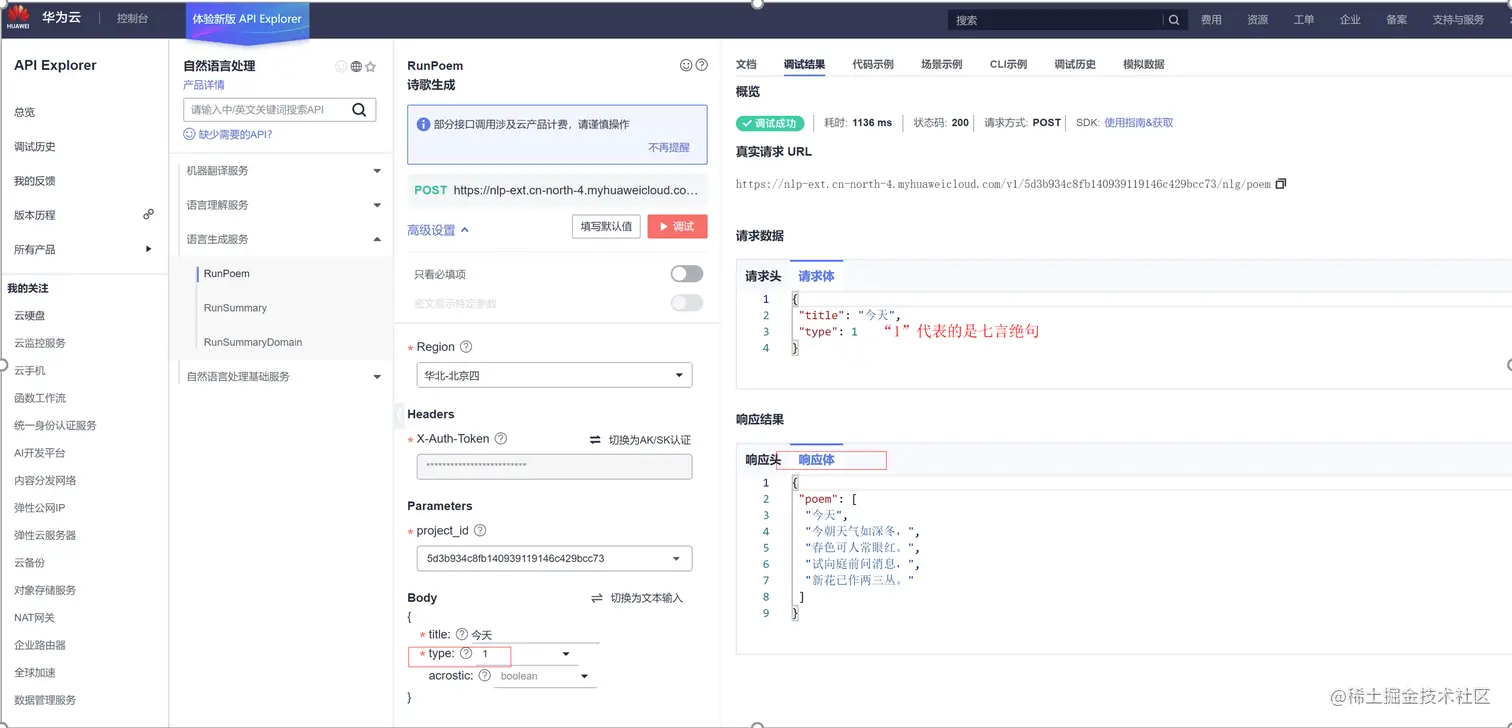Switch to the 模拟数据 tab
This screenshot has width=1512, height=728.
click(x=1143, y=64)
